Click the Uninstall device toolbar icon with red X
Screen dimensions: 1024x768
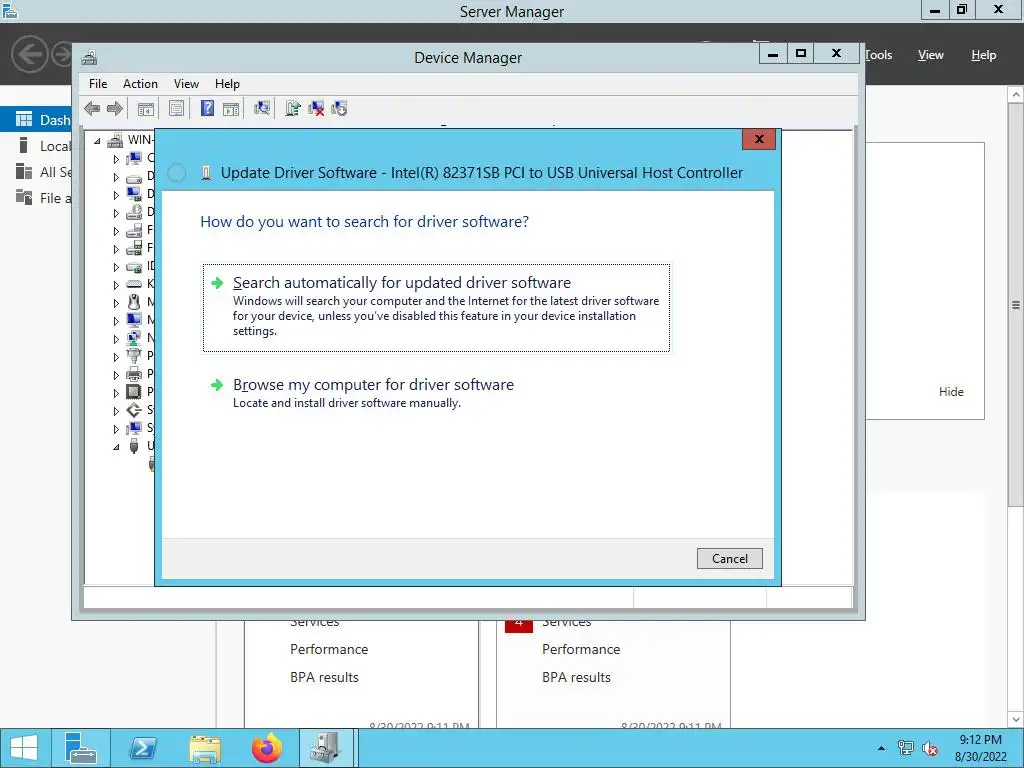[x=316, y=108]
